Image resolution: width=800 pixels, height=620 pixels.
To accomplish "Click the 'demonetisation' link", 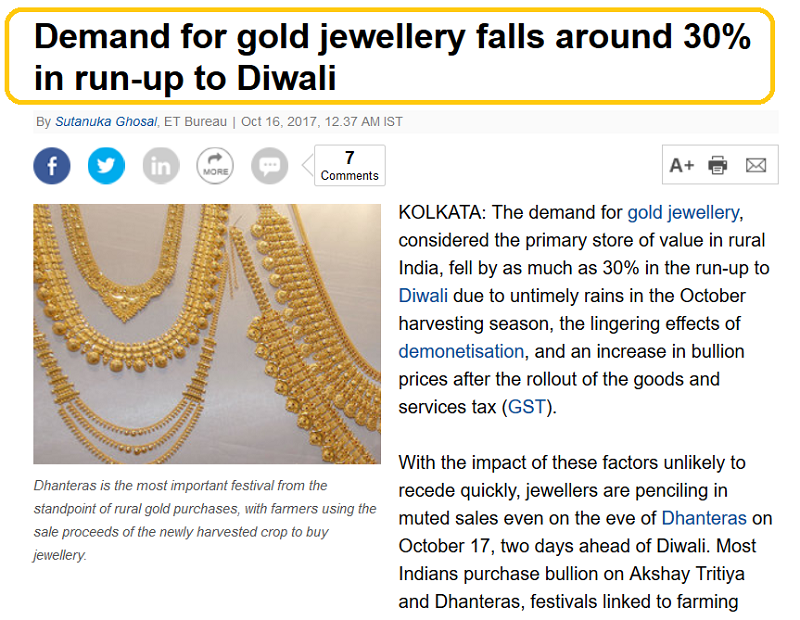I will coord(461,351).
